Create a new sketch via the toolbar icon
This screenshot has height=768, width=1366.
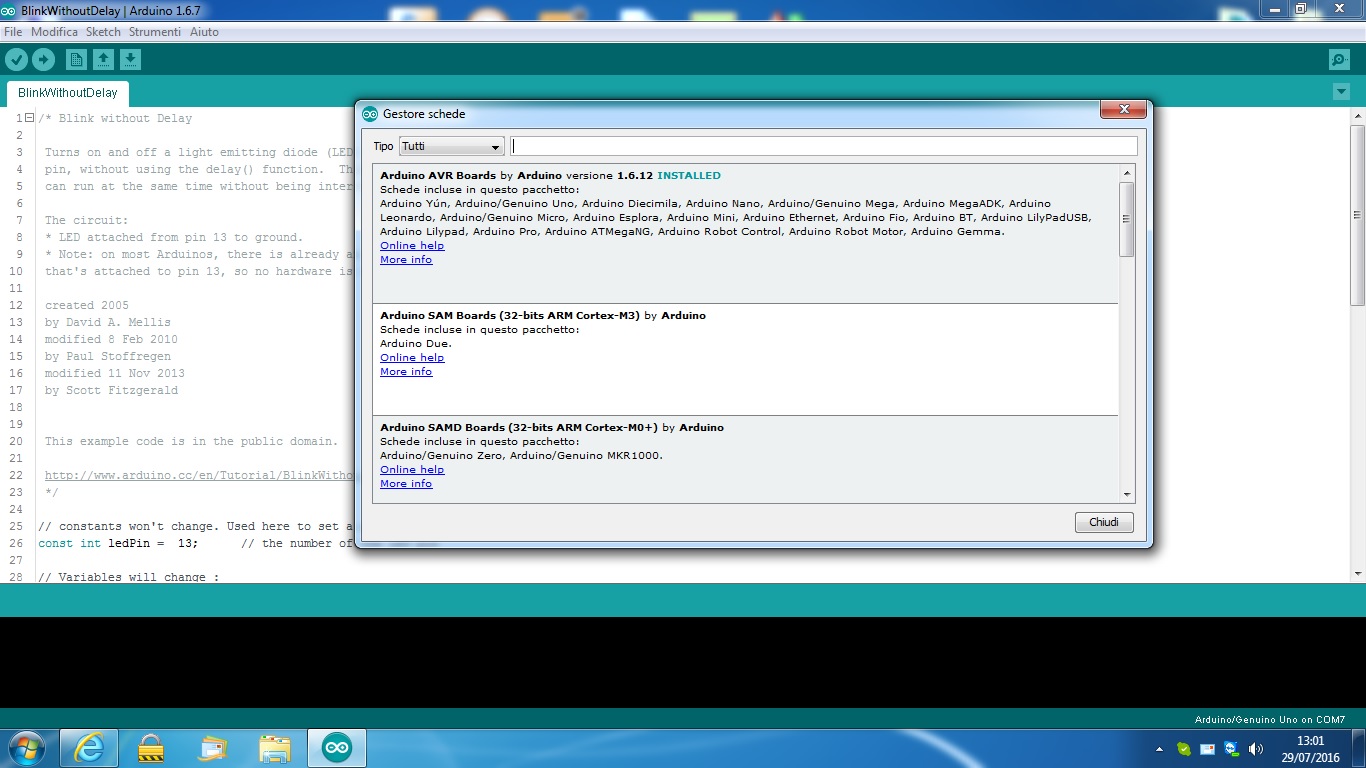tap(76, 59)
